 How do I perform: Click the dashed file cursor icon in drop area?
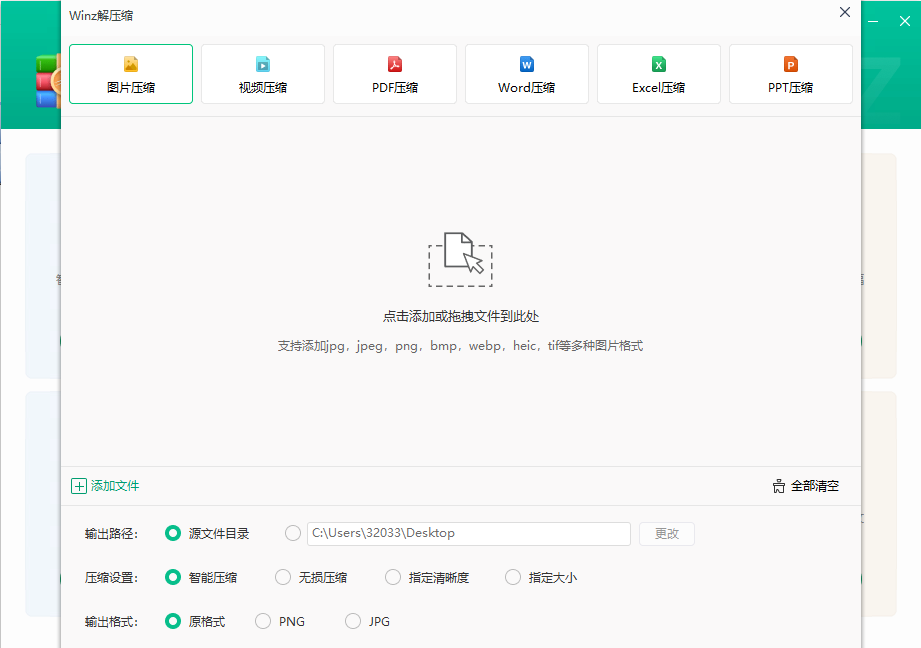click(x=461, y=259)
